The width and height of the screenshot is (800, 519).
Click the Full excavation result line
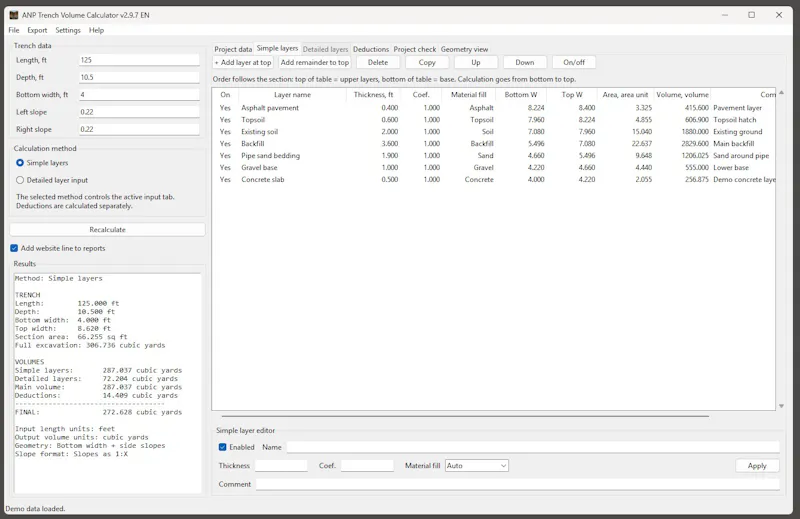coord(90,345)
